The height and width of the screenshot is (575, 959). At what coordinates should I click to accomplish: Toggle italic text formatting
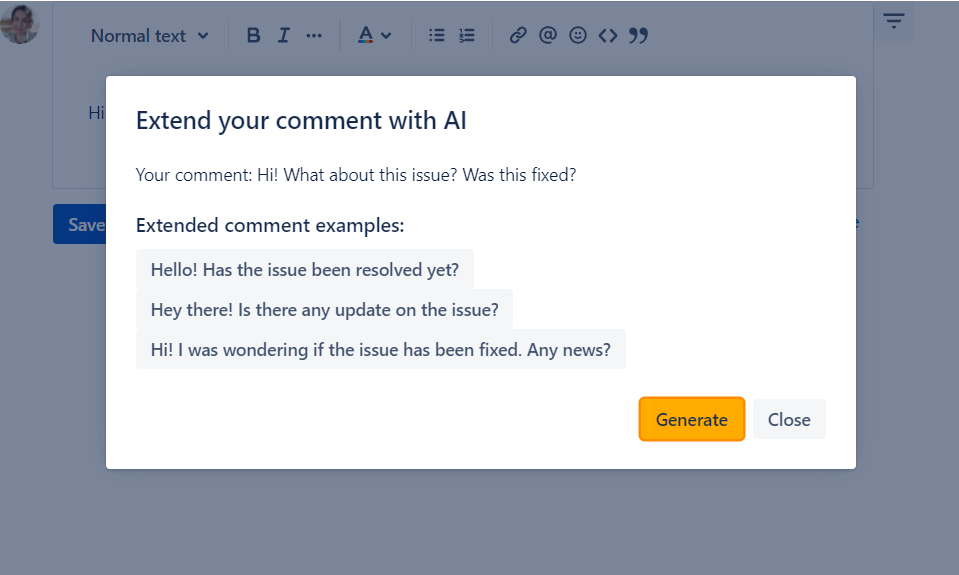(x=283, y=35)
